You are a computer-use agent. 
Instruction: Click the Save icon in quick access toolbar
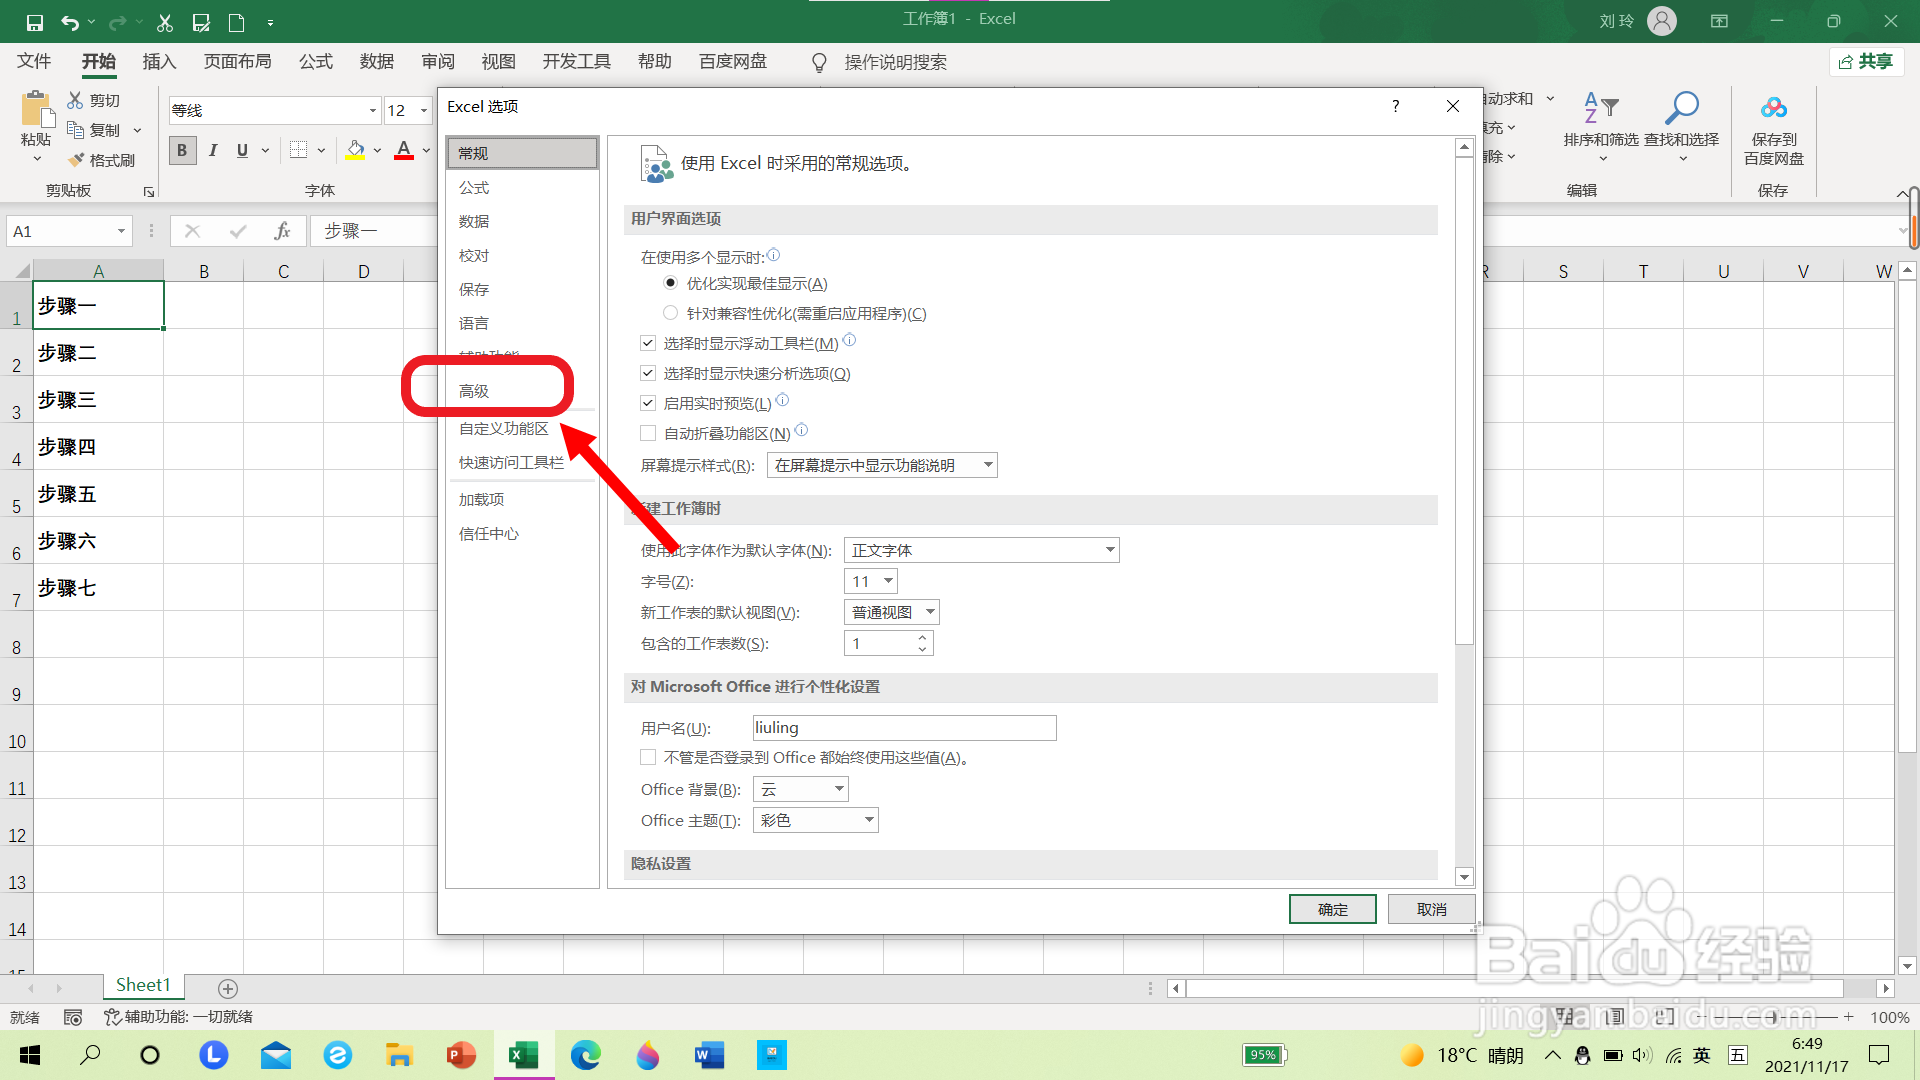[34, 21]
